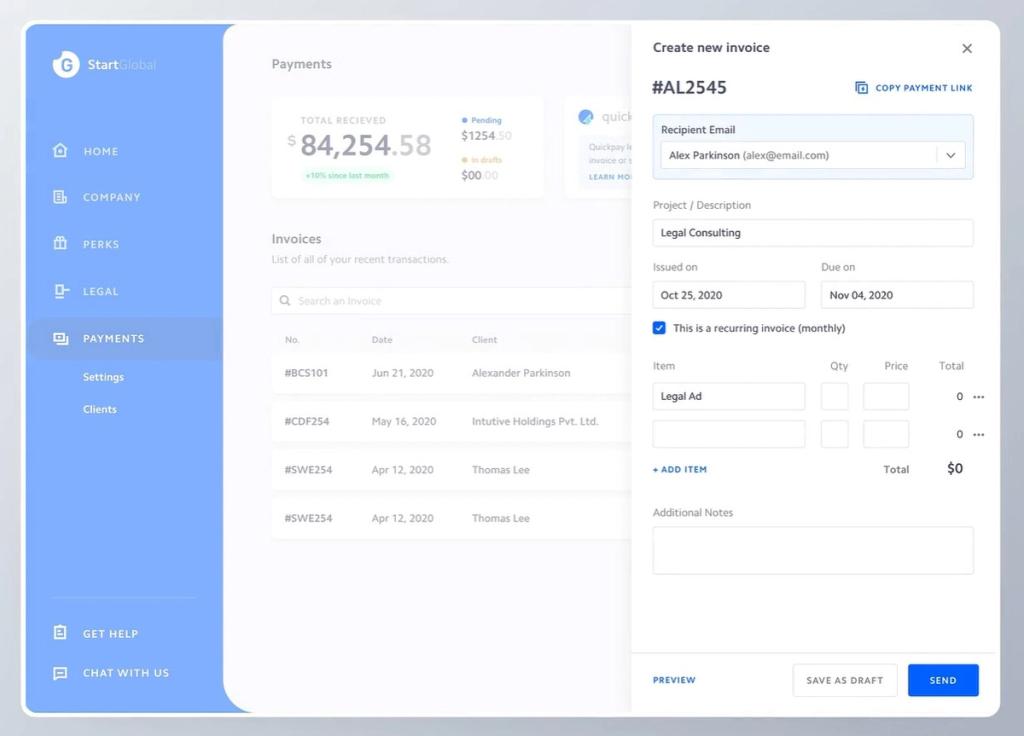This screenshot has height=736, width=1024.
Task: Click the Client column header
Action: (485, 340)
